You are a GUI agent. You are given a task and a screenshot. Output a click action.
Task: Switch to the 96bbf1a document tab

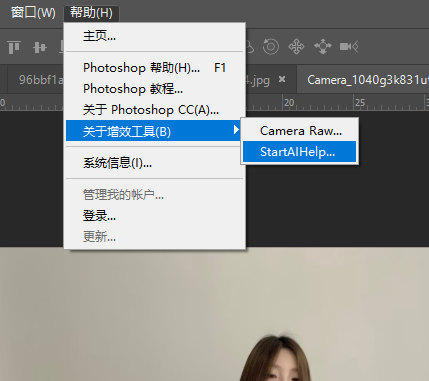pos(36,80)
